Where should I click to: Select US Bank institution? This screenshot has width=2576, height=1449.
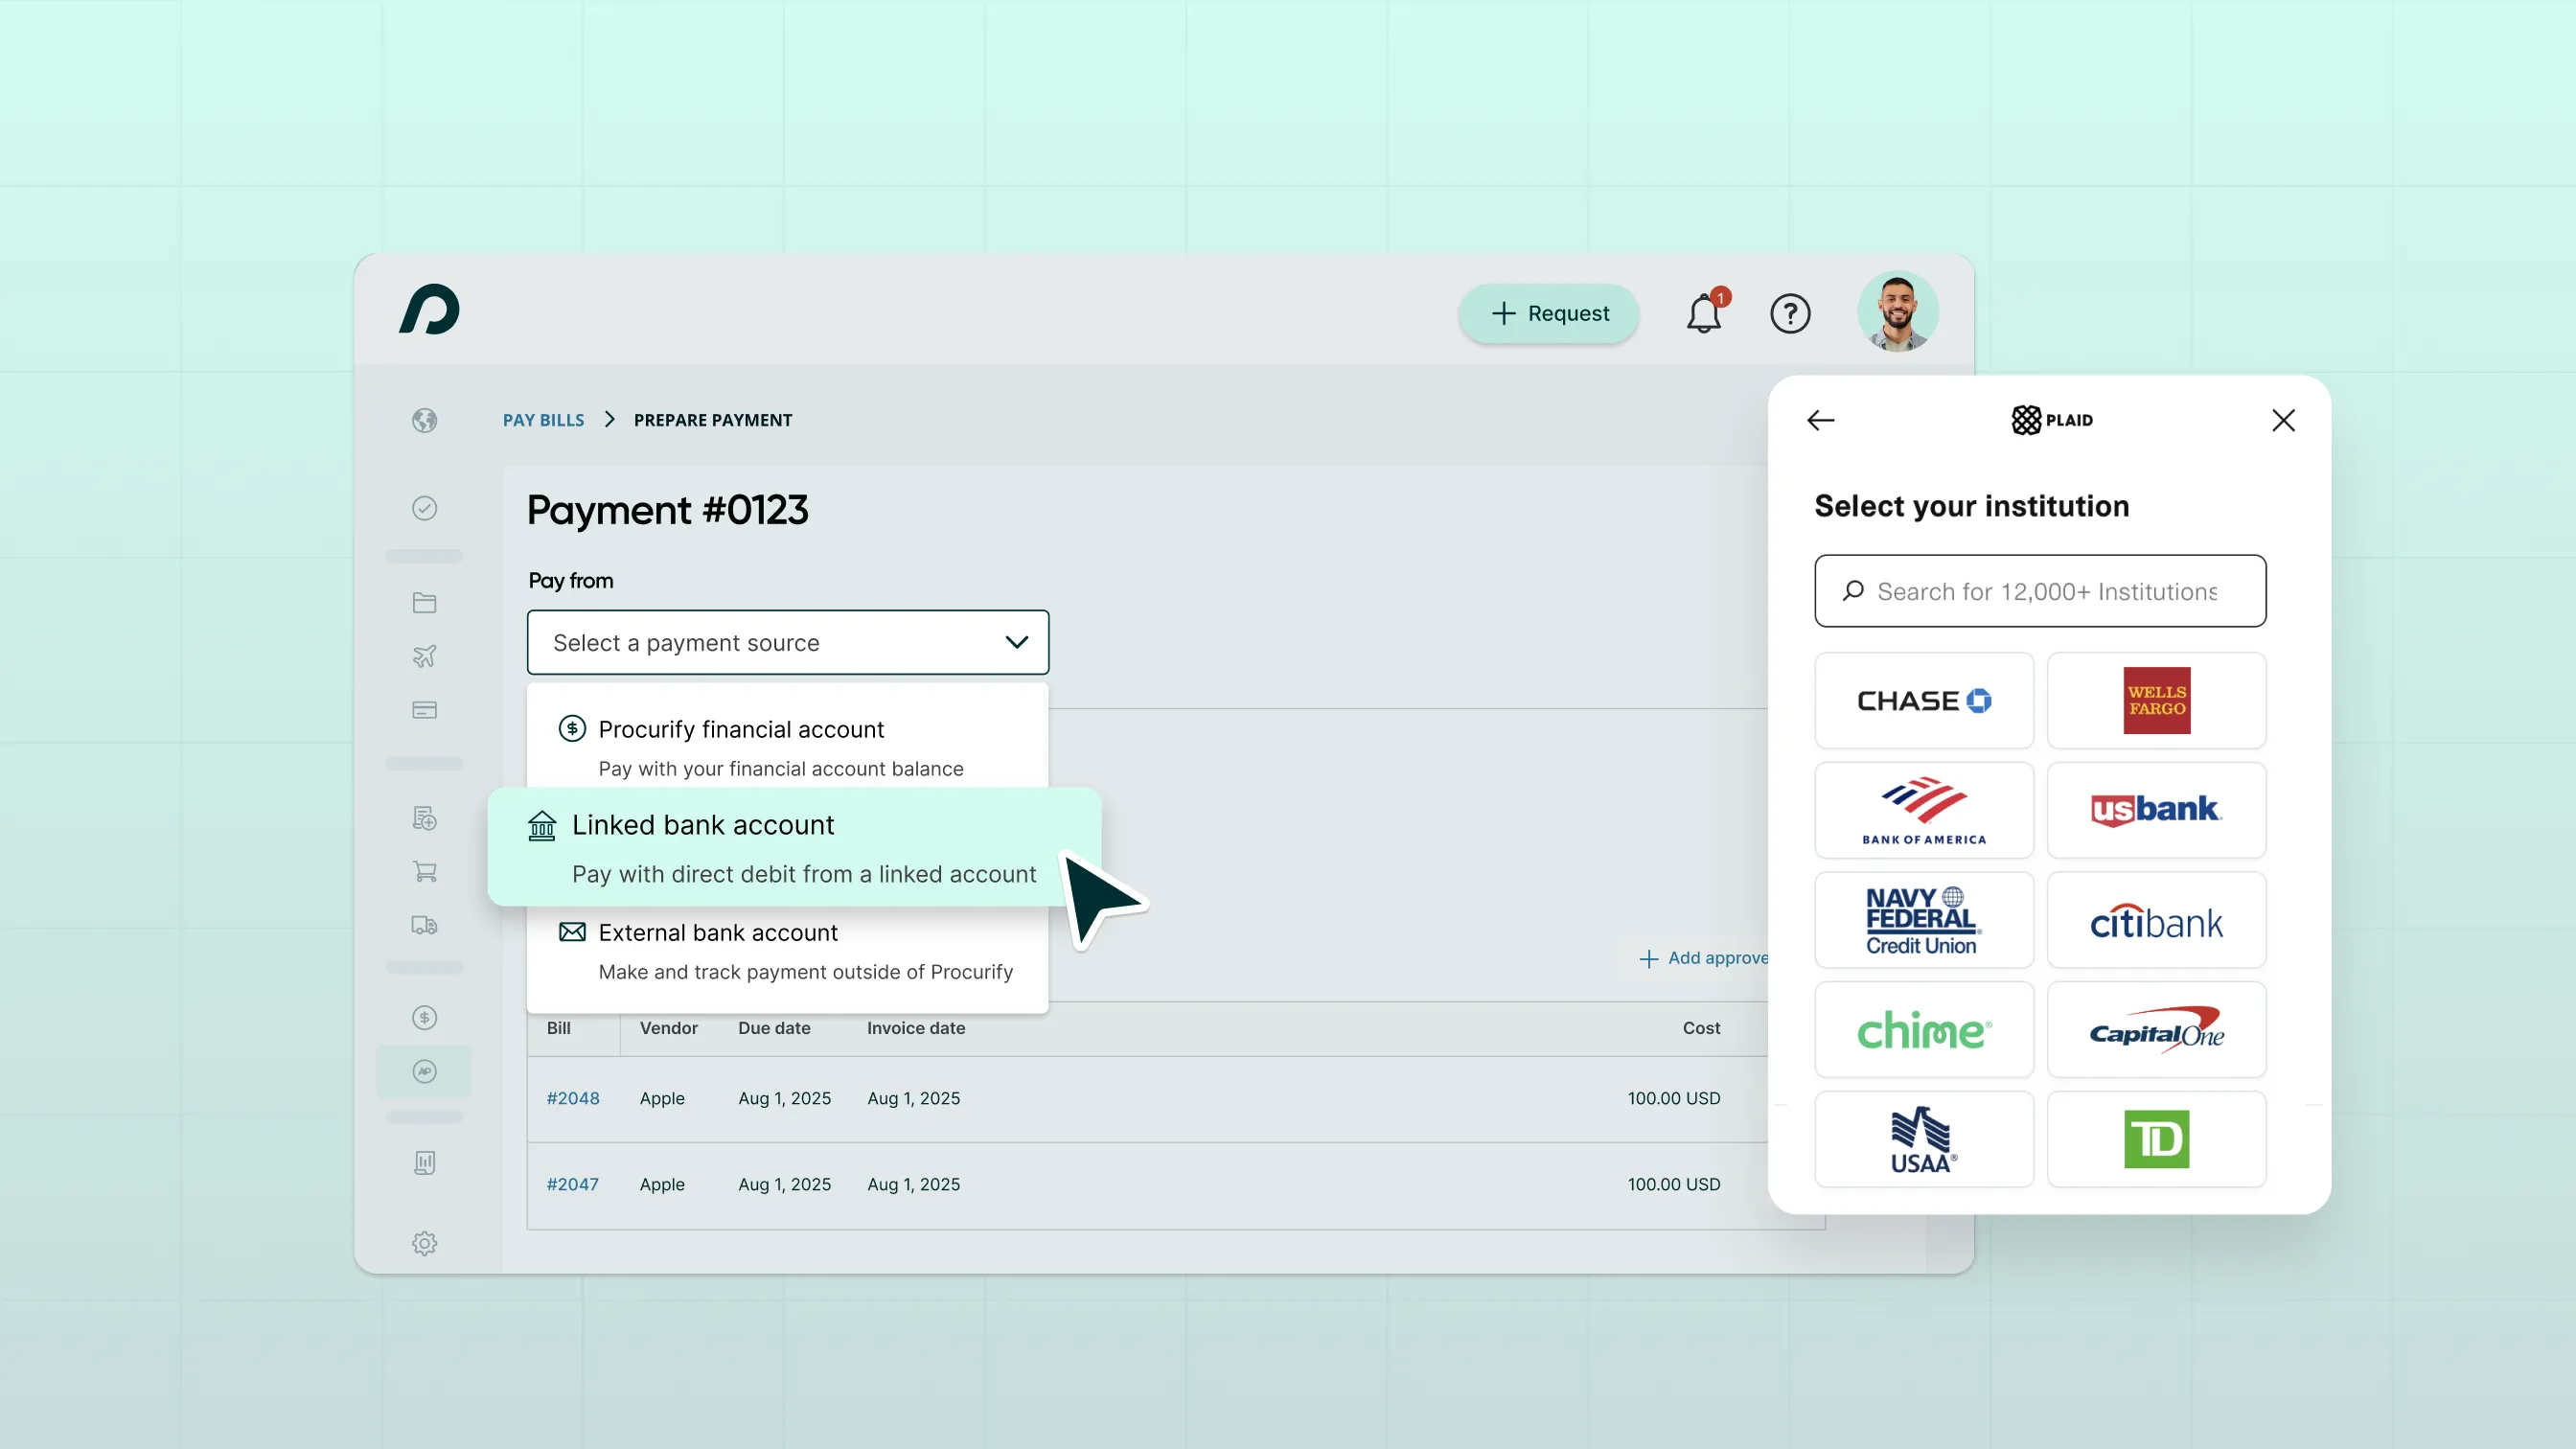(x=2156, y=810)
